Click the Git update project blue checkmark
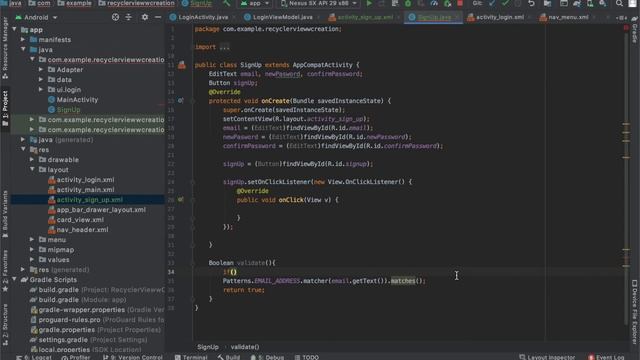This screenshot has width=640, height=360. (x=492, y=3)
